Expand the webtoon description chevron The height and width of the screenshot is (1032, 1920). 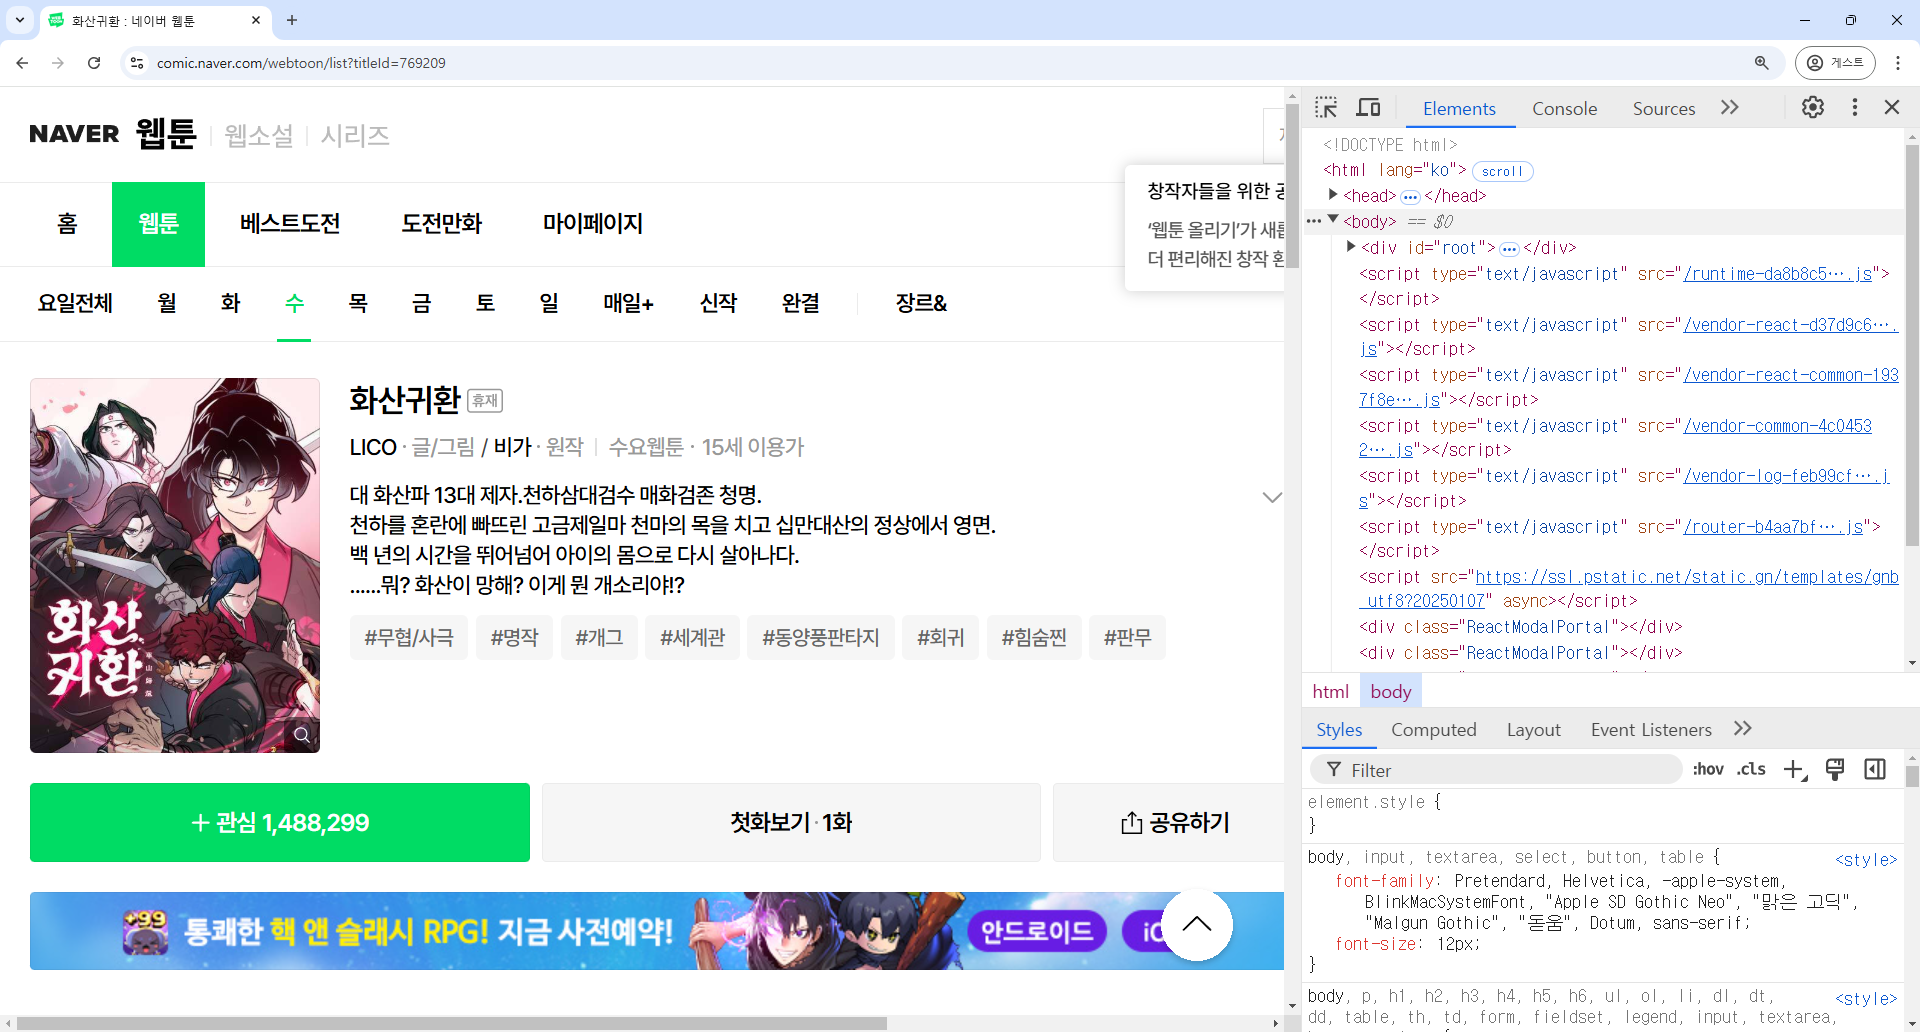1272,497
